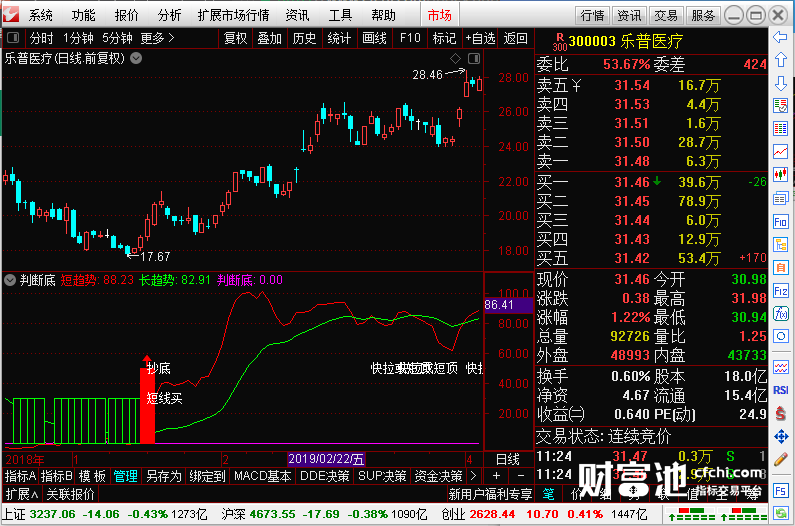Open the 分析 menu
The image size is (795, 526).
[x=169, y=15]
